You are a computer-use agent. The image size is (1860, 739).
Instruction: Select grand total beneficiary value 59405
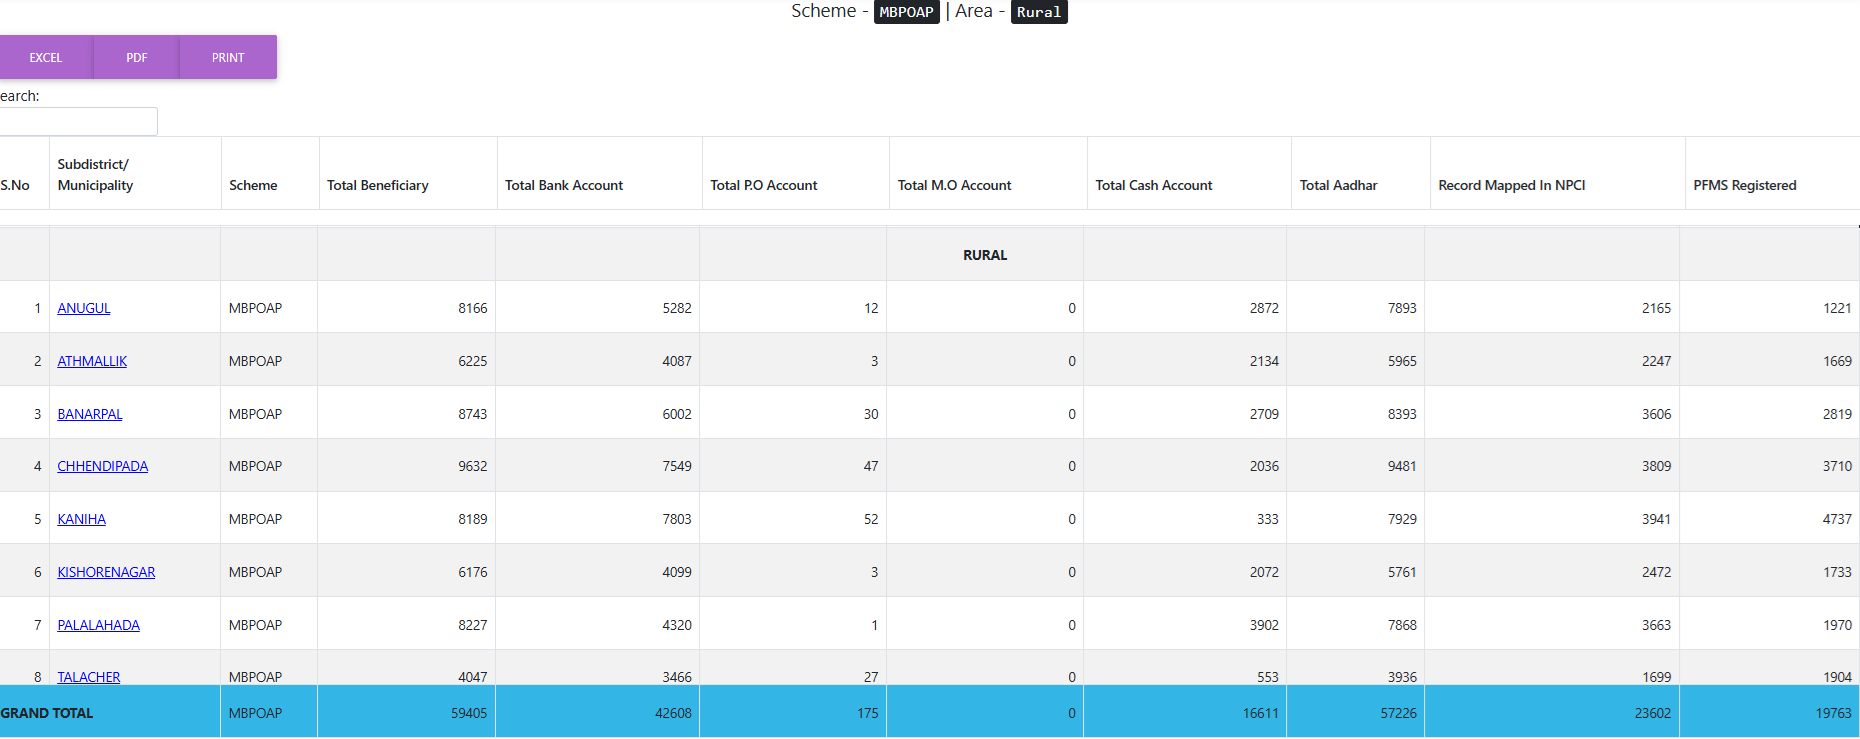pos(469,713)
